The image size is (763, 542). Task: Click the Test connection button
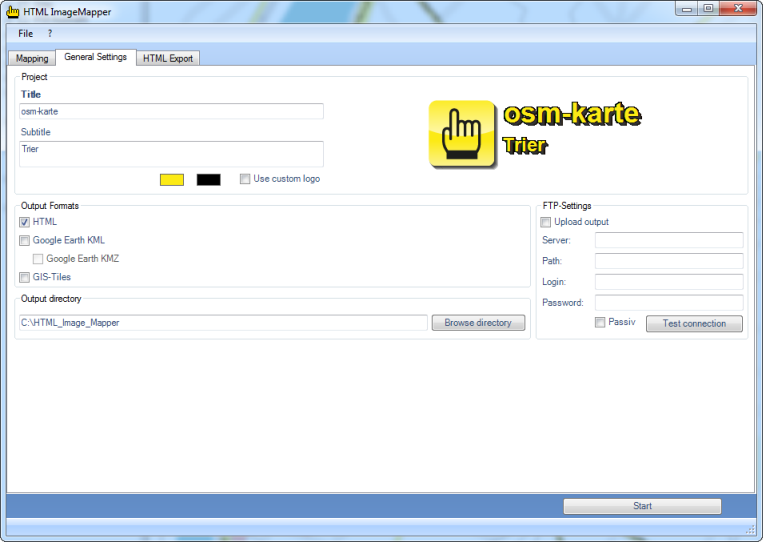coord(694,323)
